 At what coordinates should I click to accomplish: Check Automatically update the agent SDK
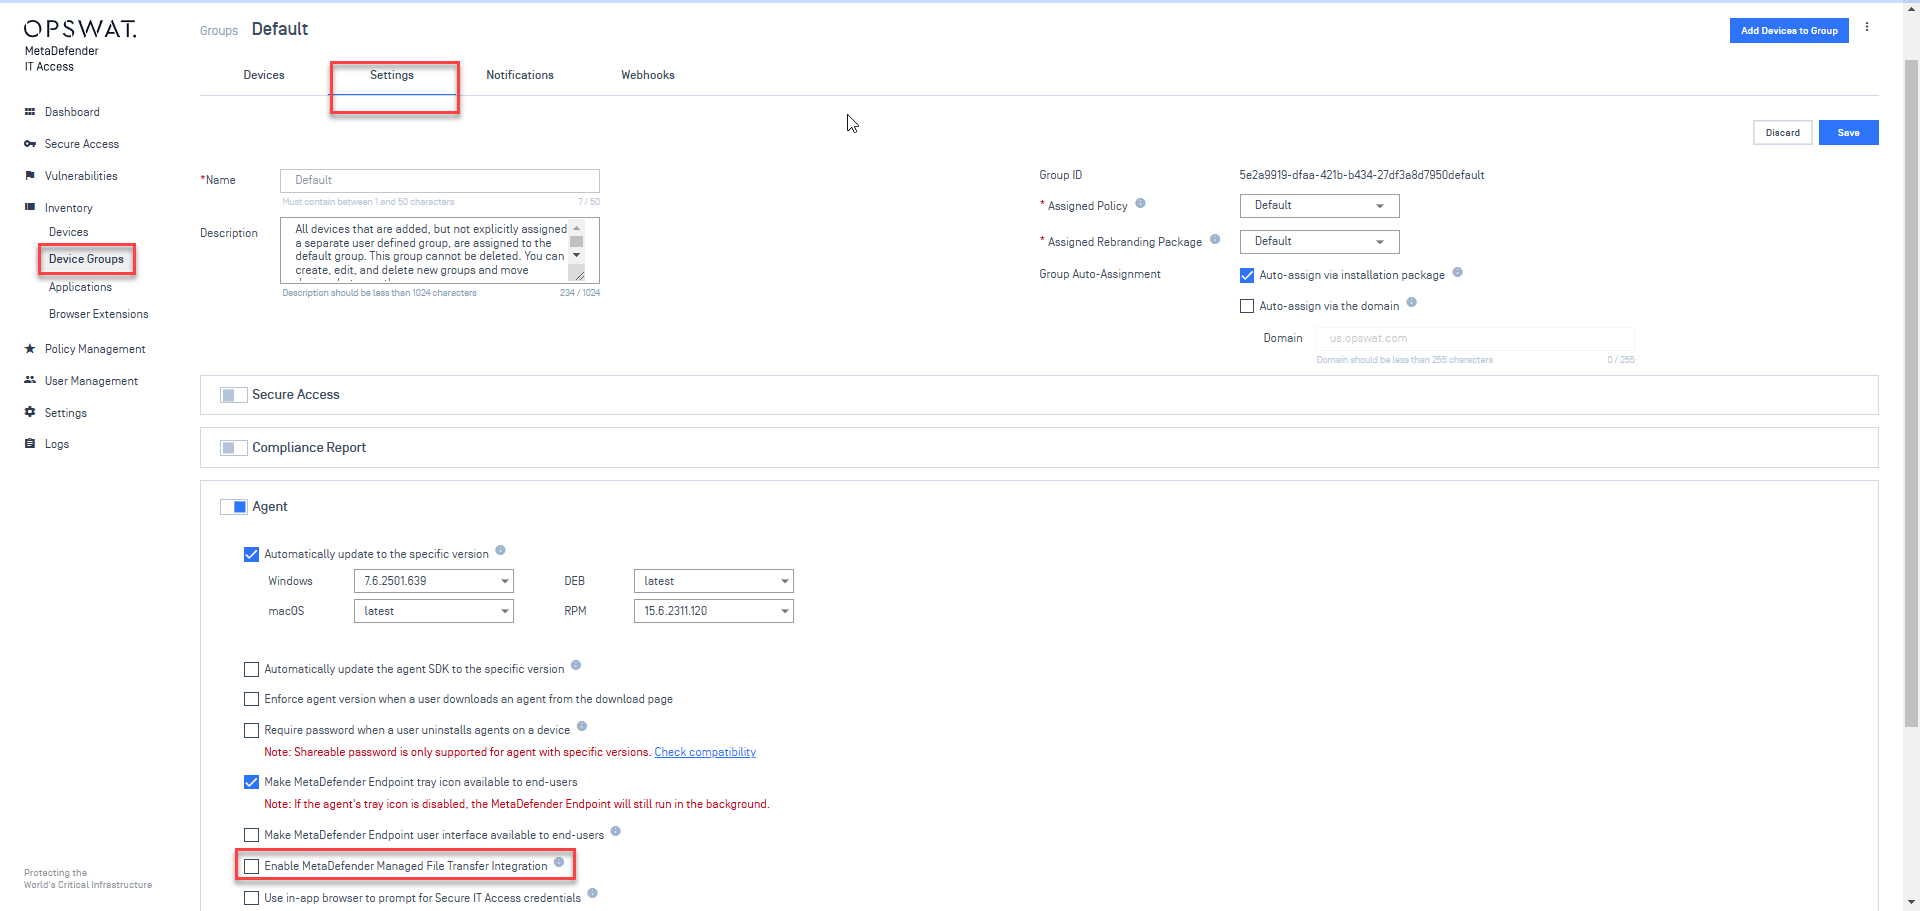tap(251, 669)
